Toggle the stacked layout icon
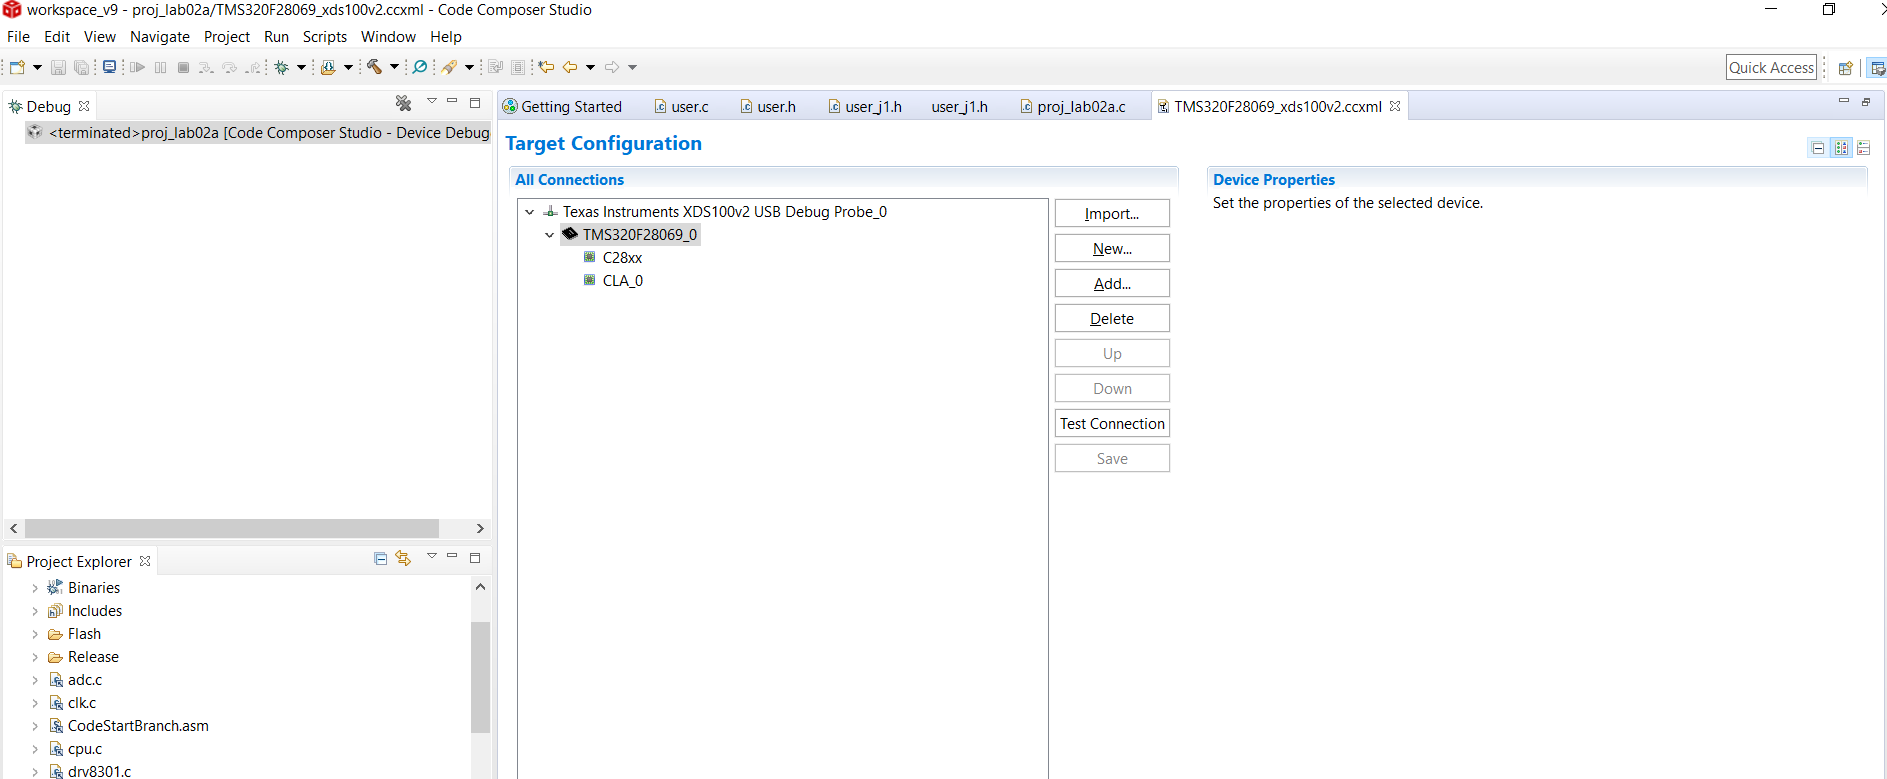Viewport: 1887px width, 779px height. pyautogui.click(x=1864, y=148)
